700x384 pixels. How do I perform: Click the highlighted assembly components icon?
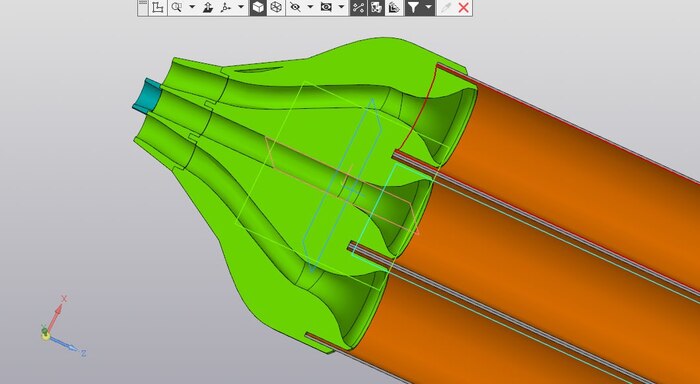pos(376,7)
